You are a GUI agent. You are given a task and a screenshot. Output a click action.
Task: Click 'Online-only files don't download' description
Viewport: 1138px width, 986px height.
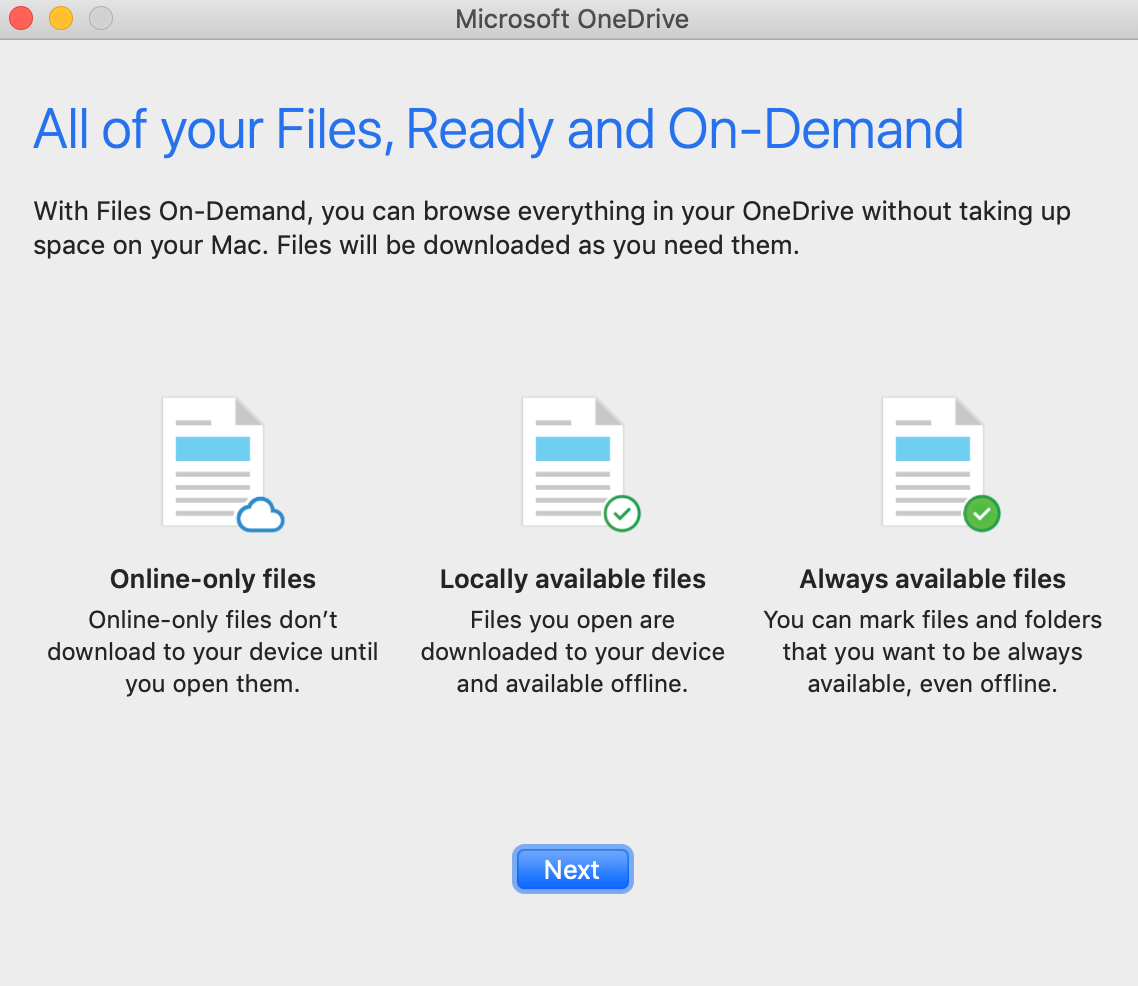[213, 652]
